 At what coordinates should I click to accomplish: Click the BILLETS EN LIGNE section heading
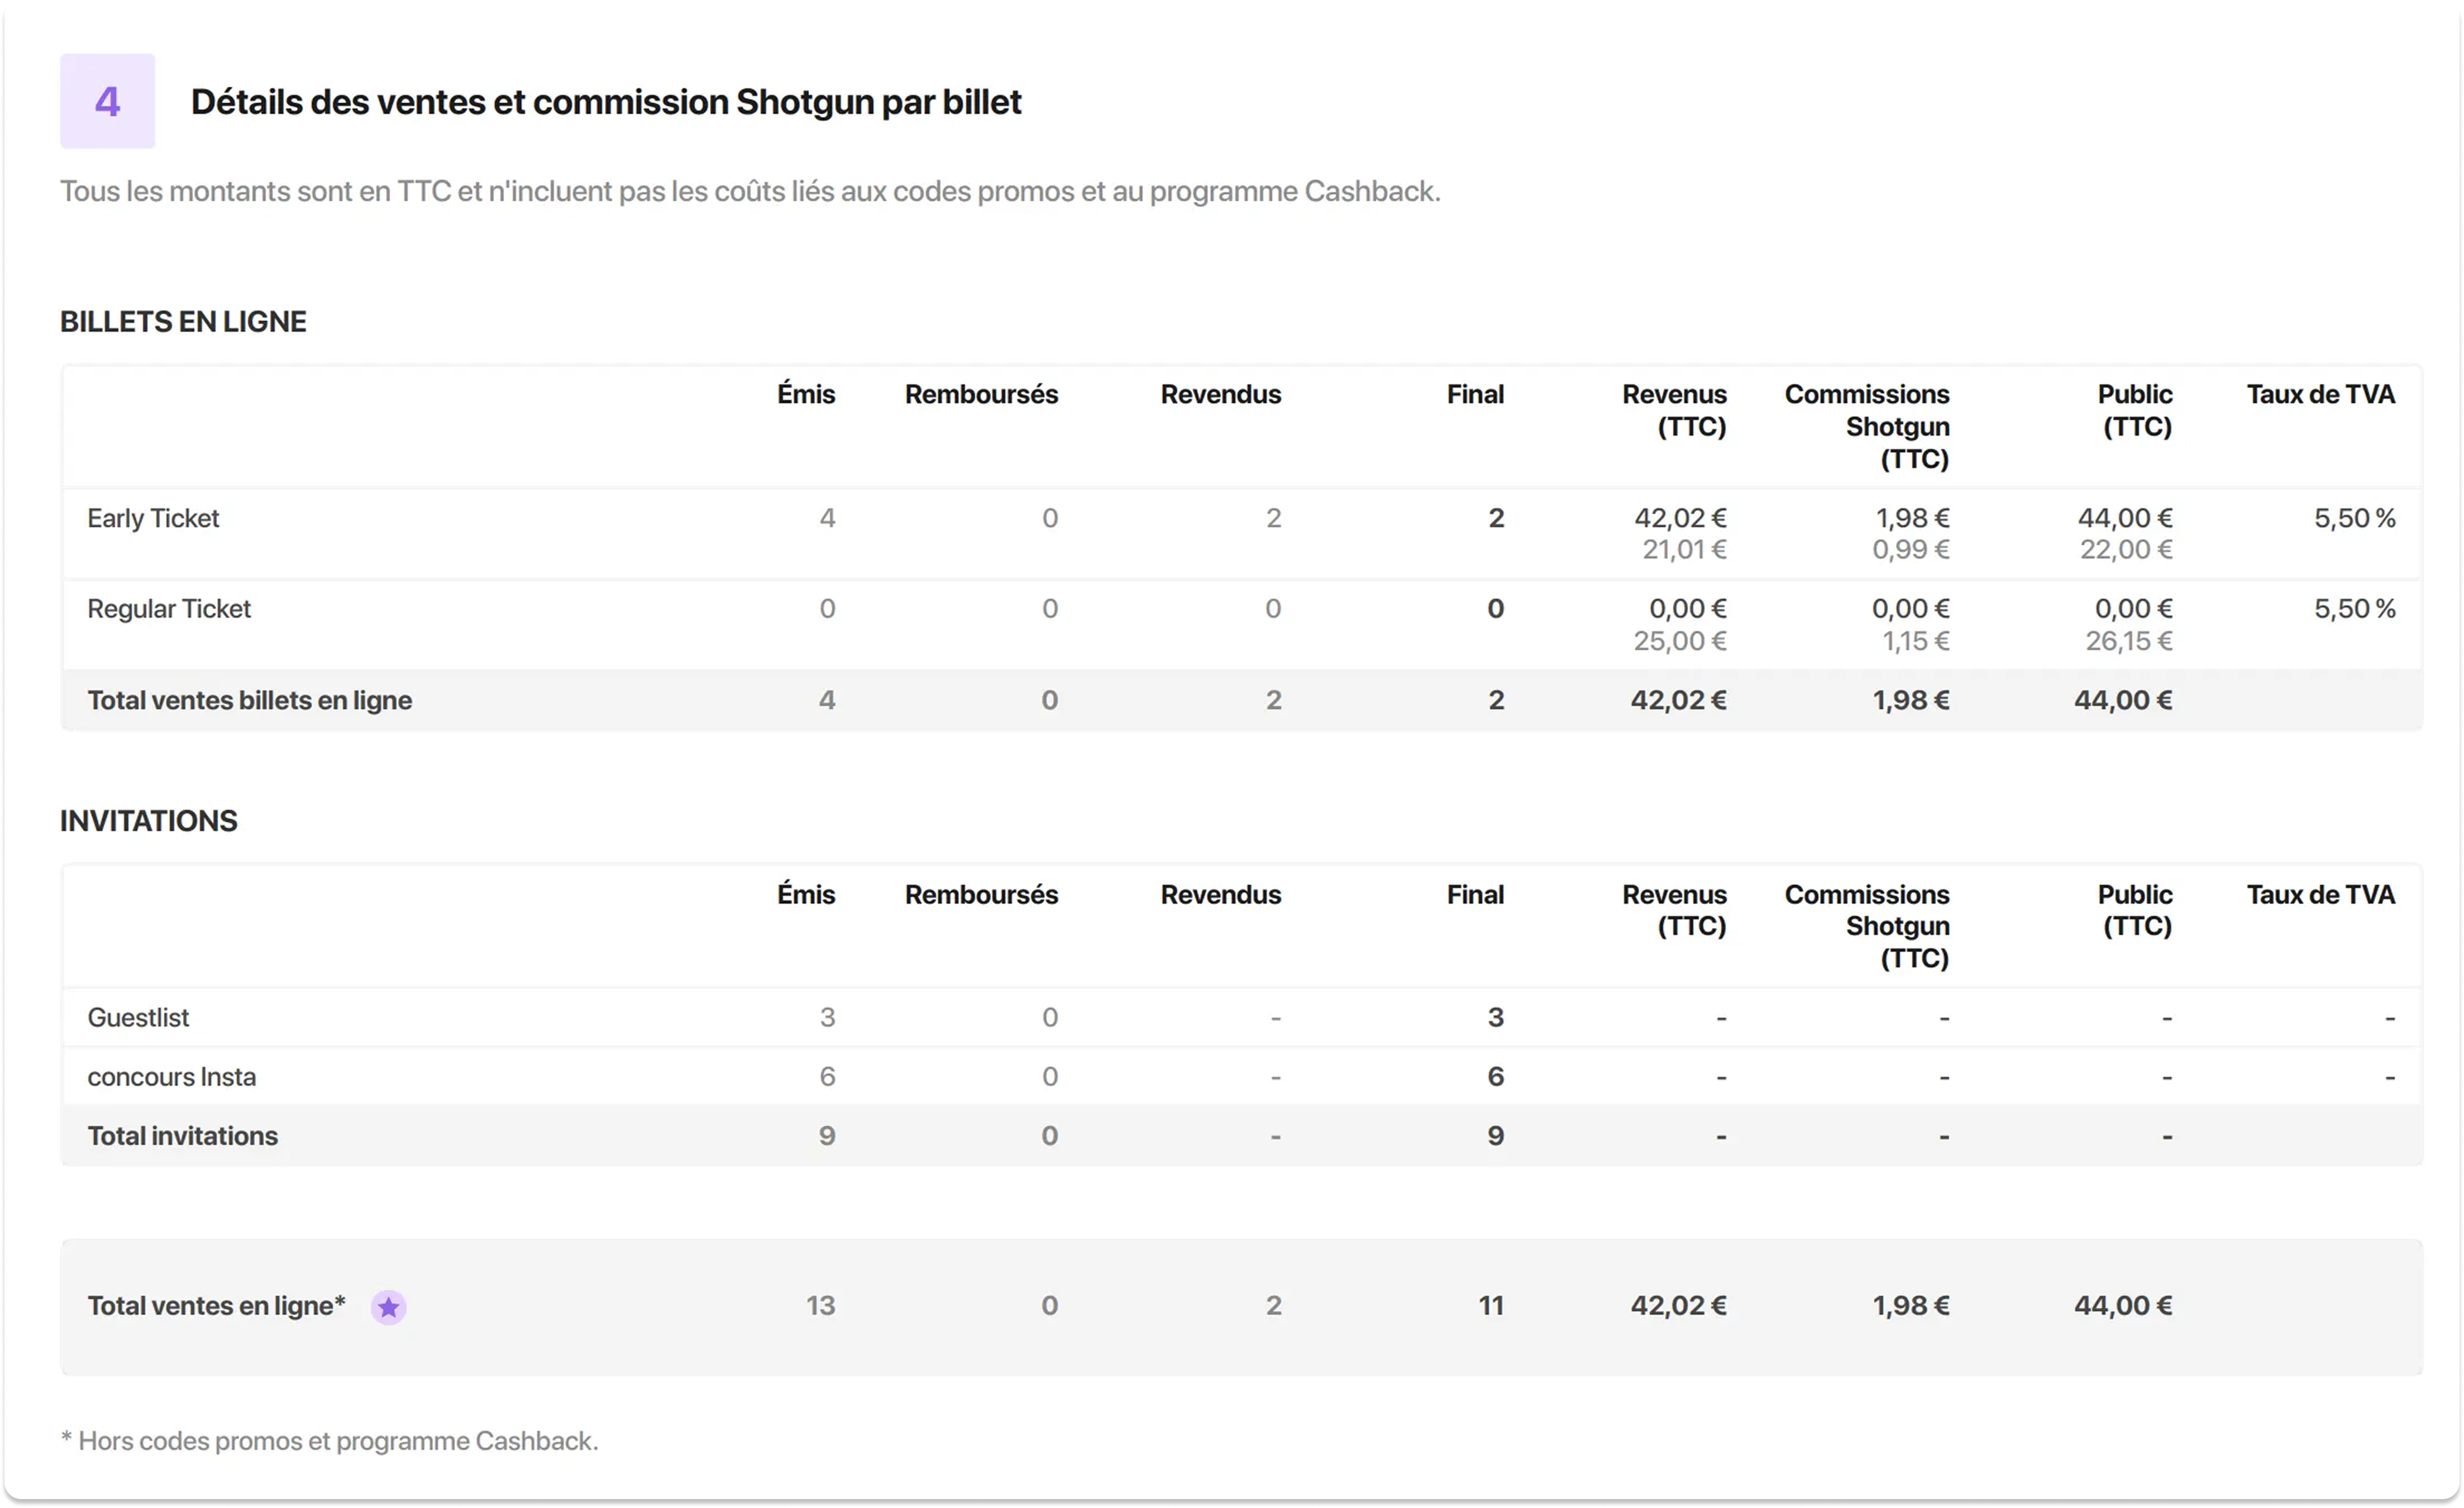183,321
